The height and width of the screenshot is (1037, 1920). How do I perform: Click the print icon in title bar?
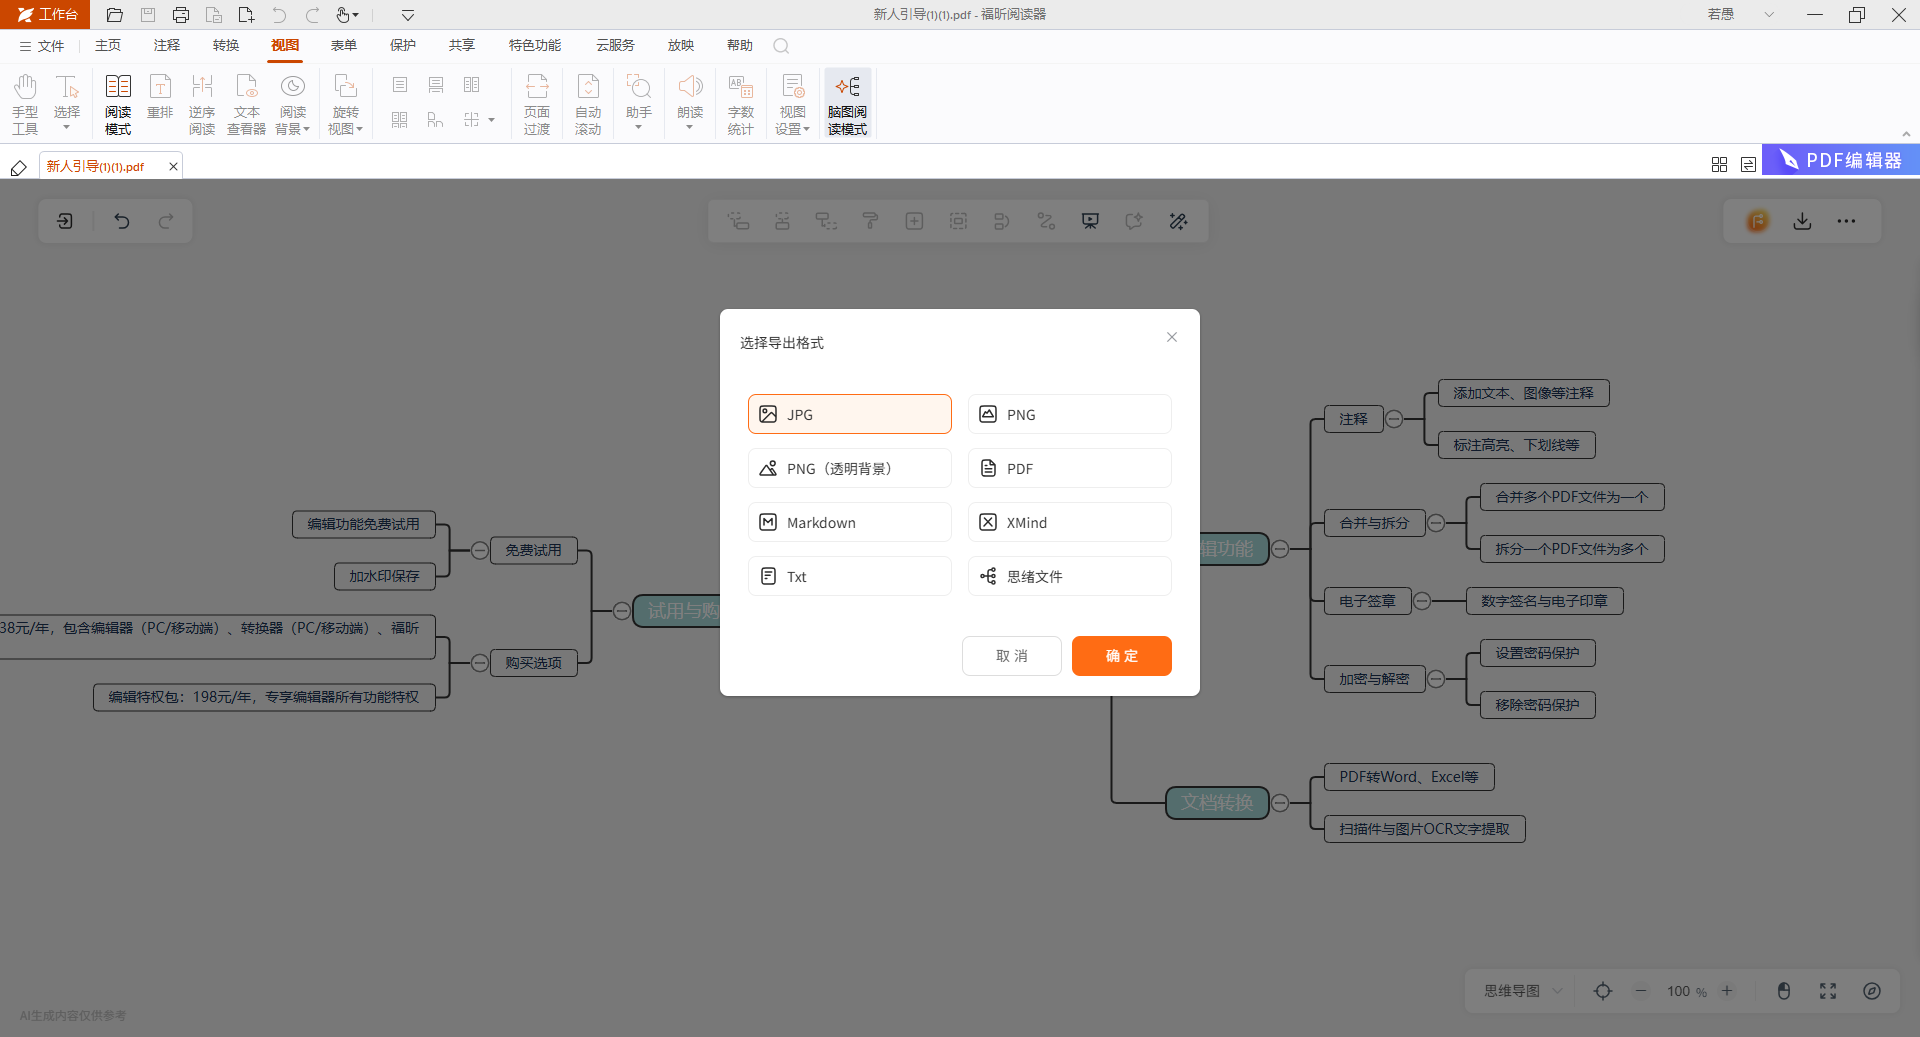tap(181, 15)
